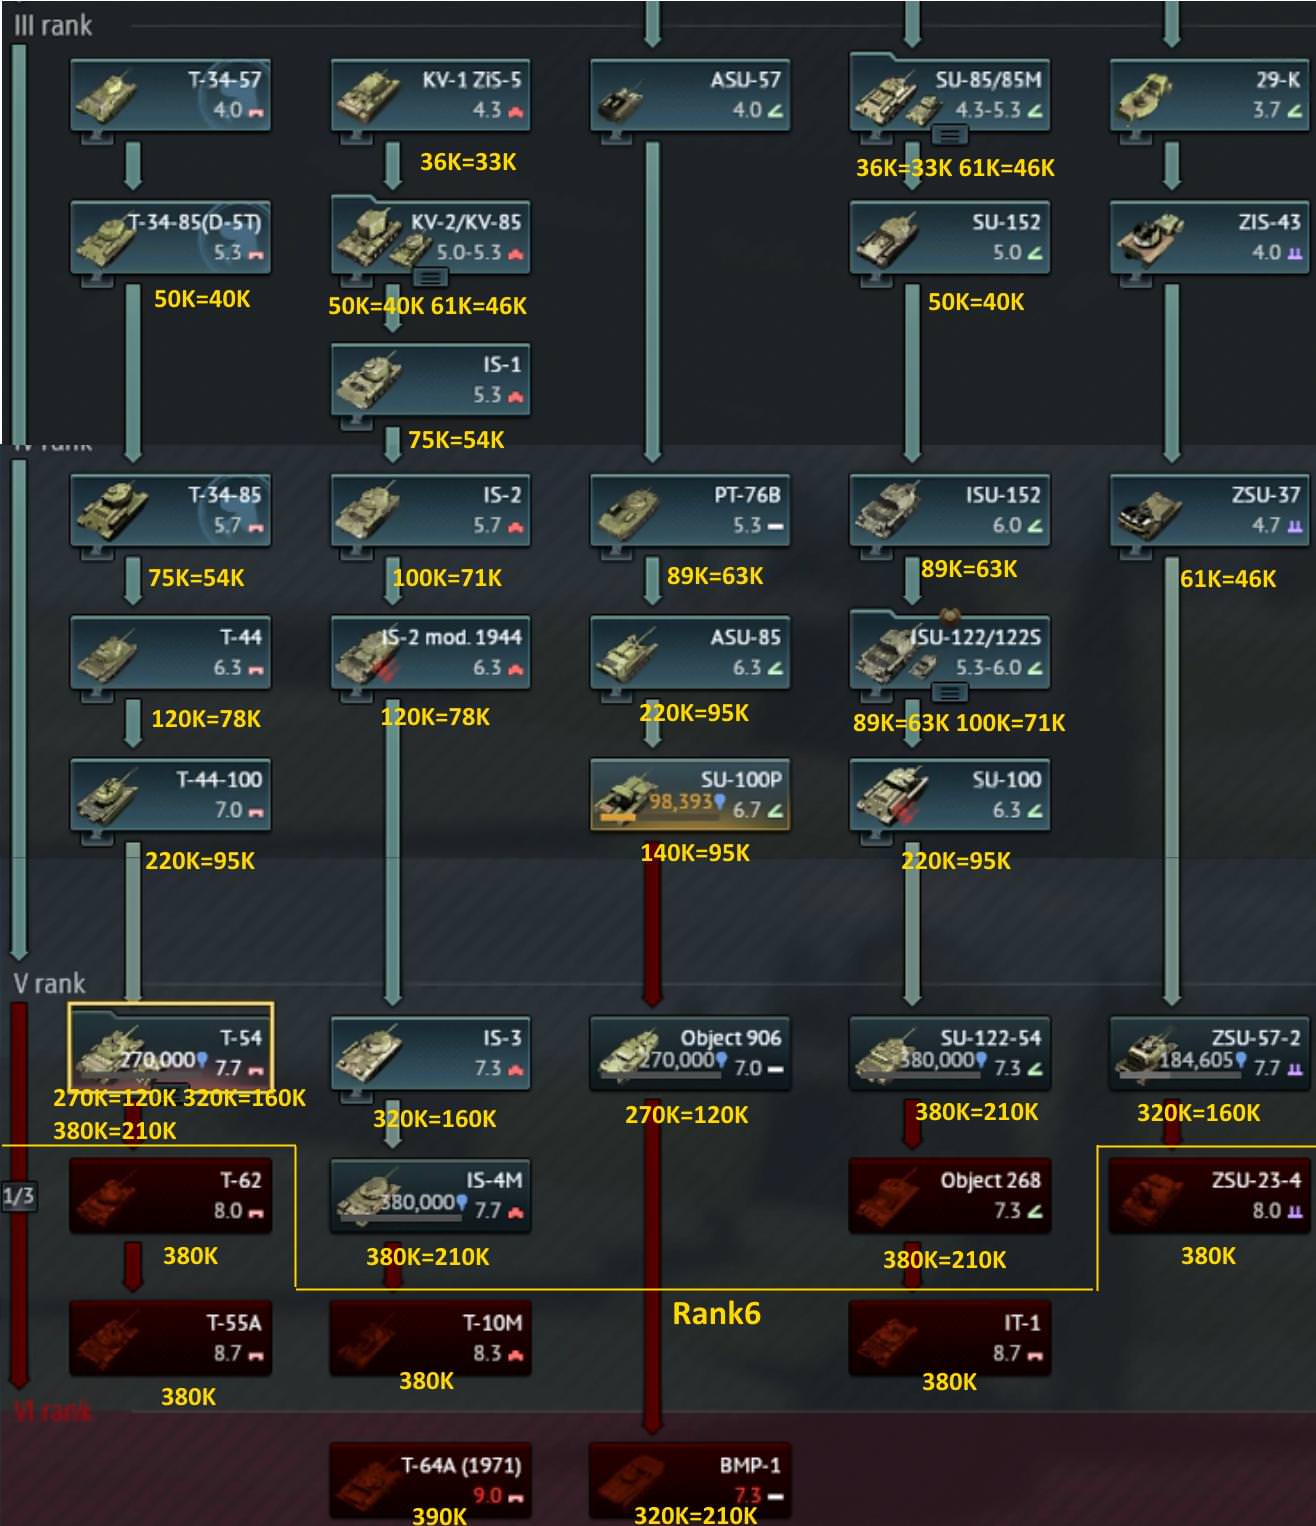Select the T-34-57 tank card
The image size is (1316, 1526).
(x=170, y=94)
